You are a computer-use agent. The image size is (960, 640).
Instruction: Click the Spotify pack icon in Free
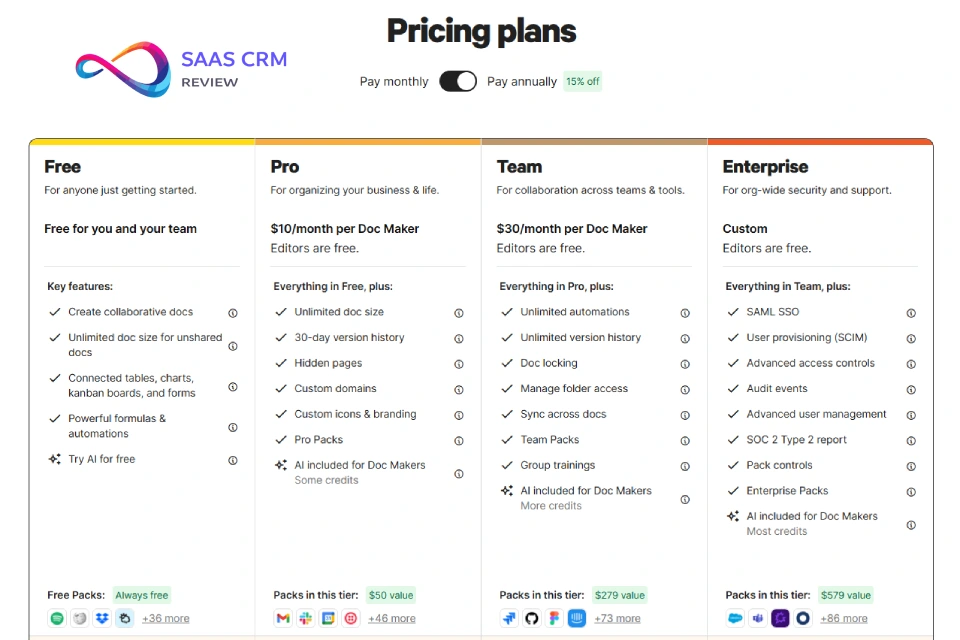tap(56, 618)
